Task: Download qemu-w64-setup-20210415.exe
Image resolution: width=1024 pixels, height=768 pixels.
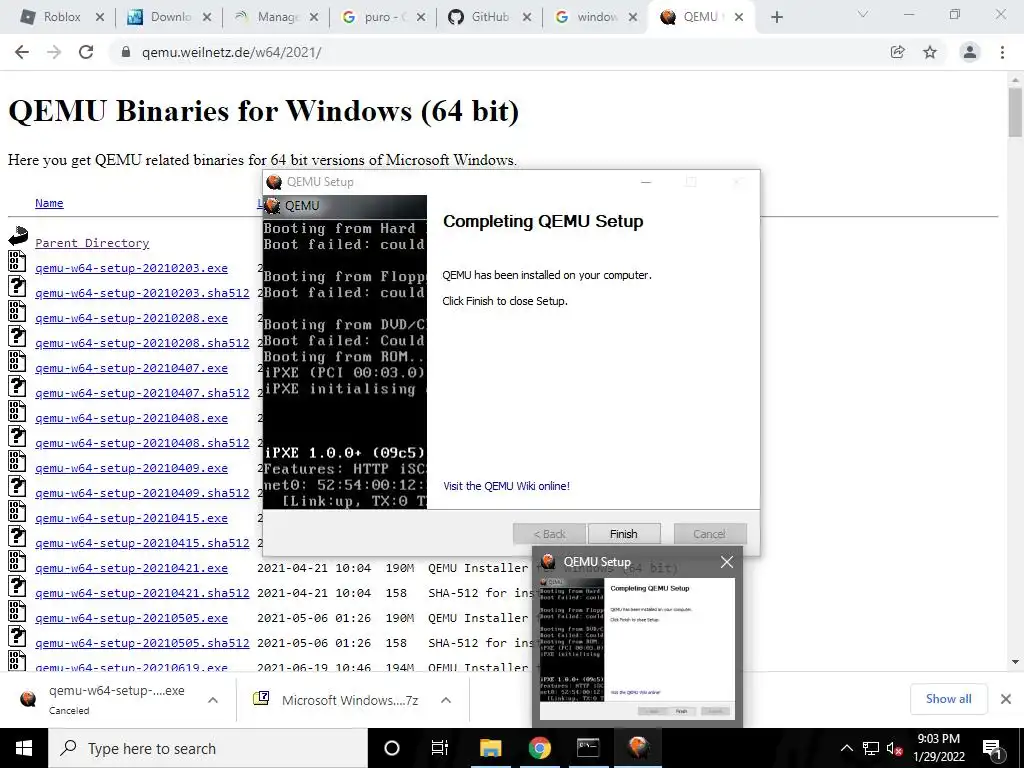Action: [131, 518]
